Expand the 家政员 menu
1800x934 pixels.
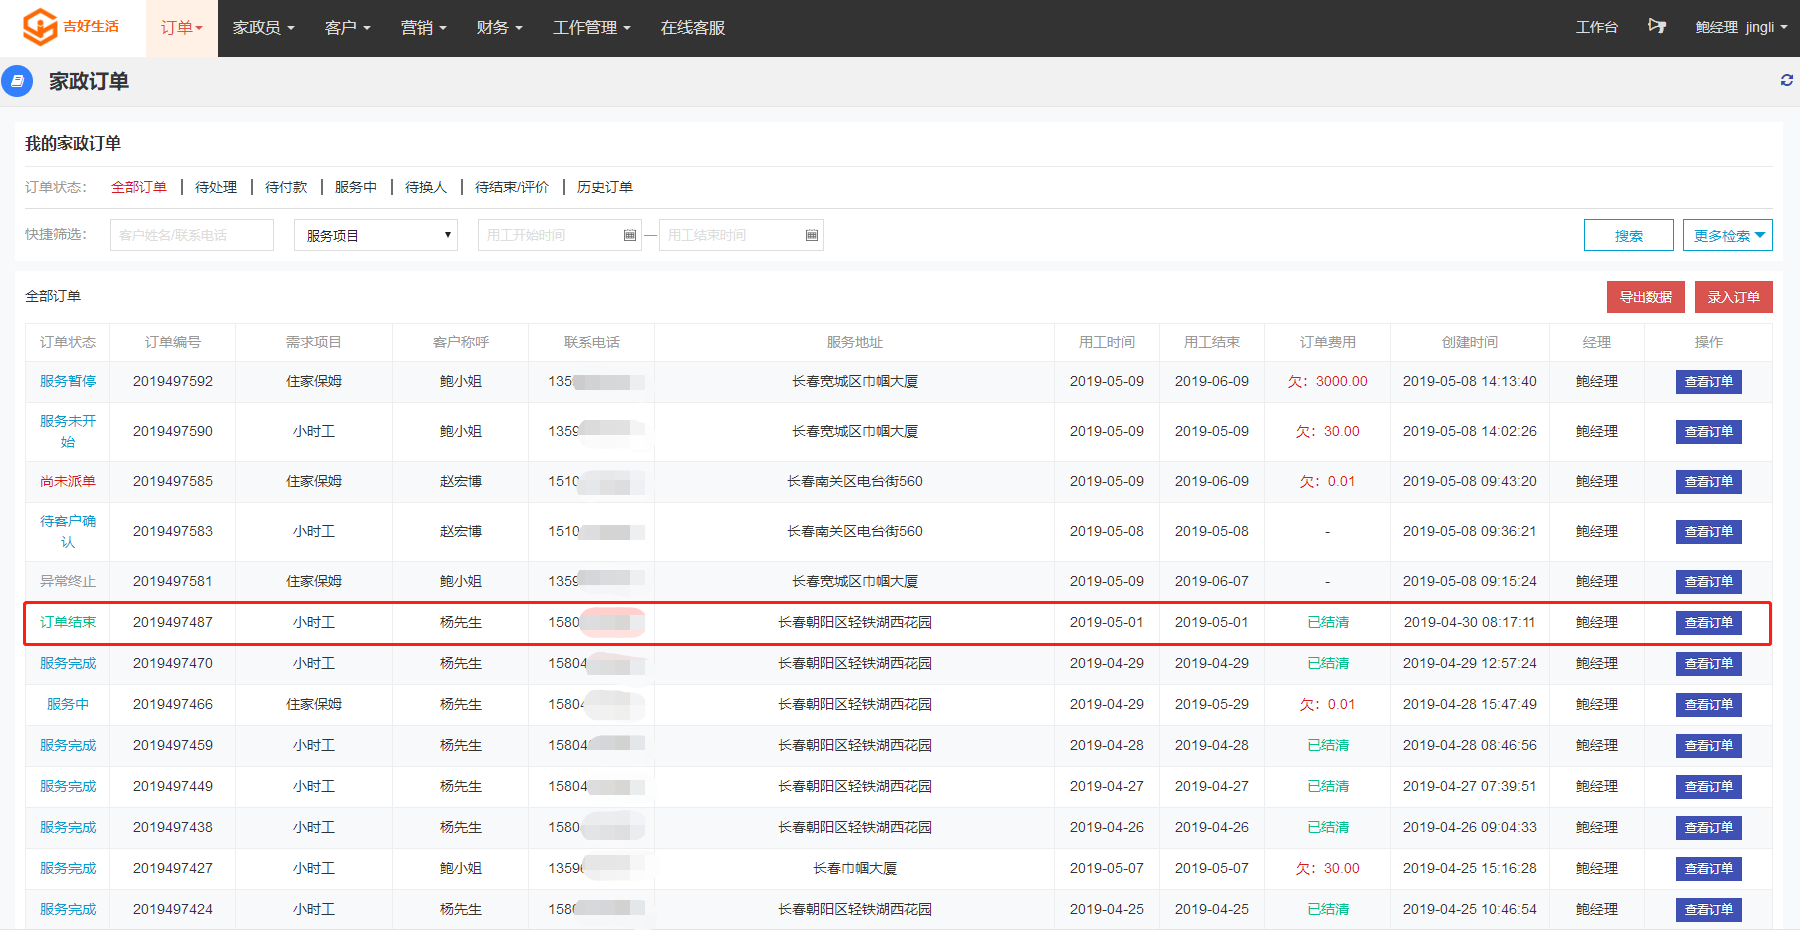click(263, 28)
